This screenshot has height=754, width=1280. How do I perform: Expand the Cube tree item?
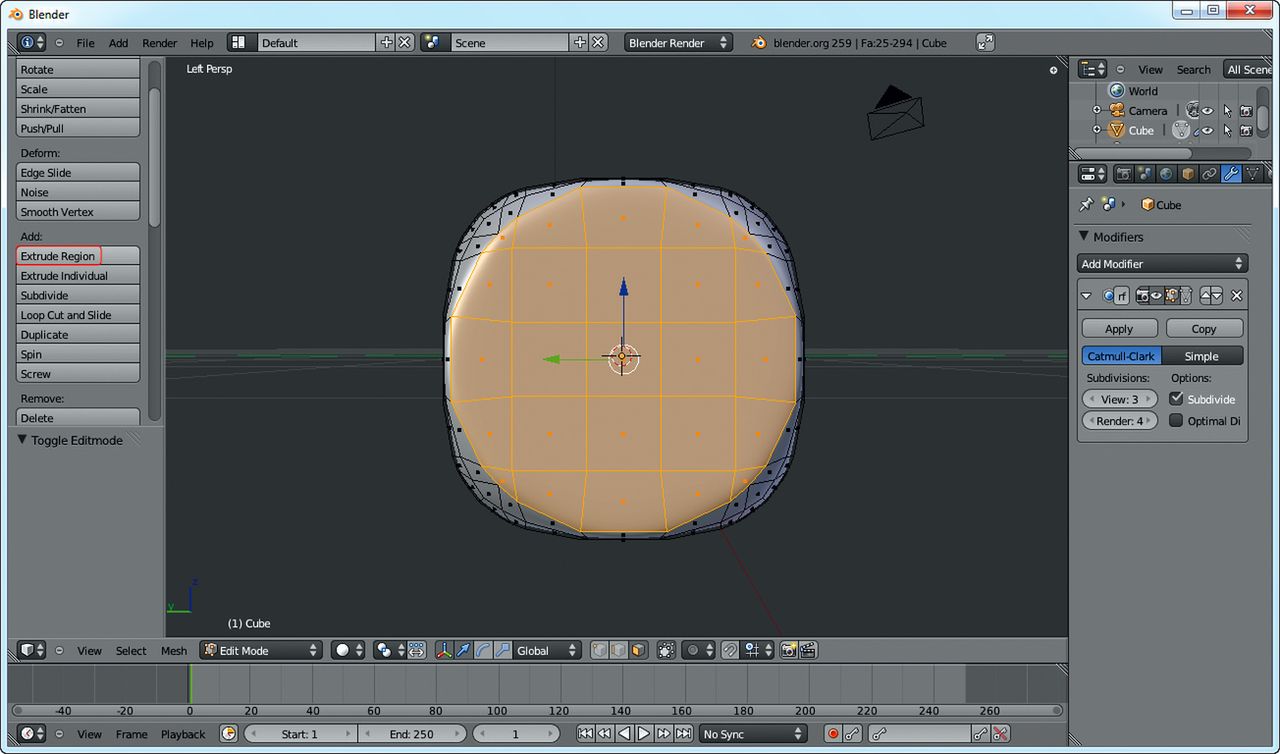click(1096, 130)
